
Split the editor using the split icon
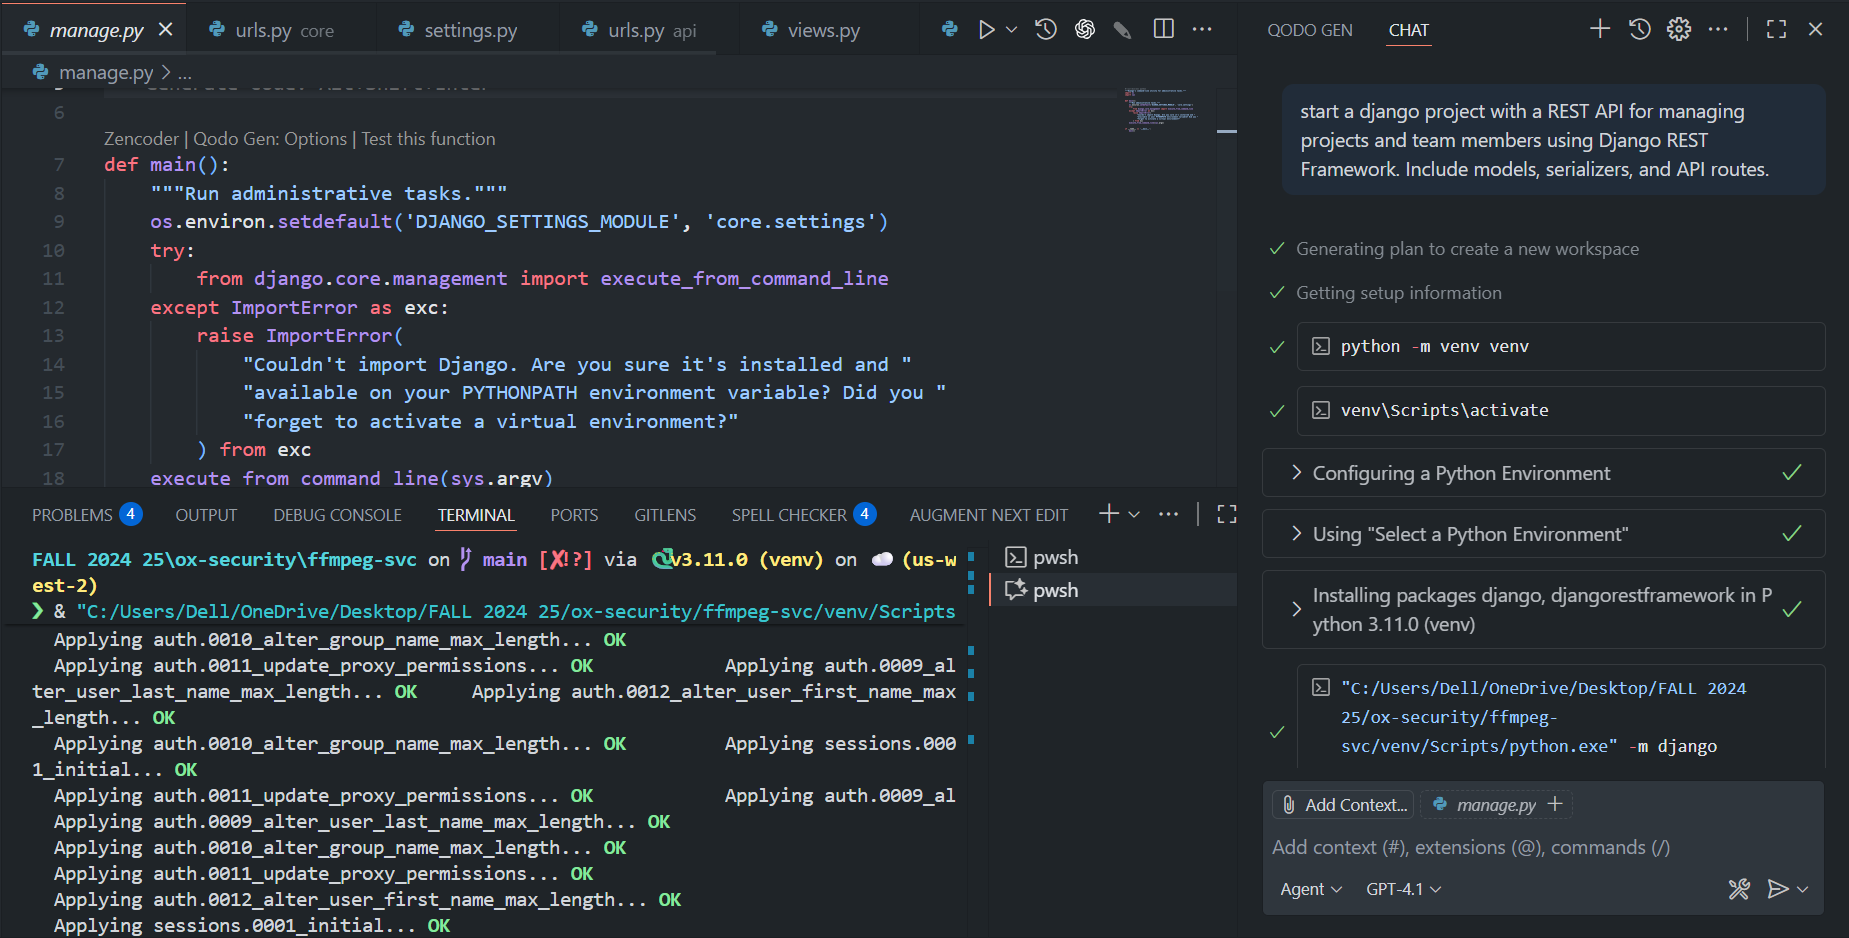click(x=1163, y=29)
